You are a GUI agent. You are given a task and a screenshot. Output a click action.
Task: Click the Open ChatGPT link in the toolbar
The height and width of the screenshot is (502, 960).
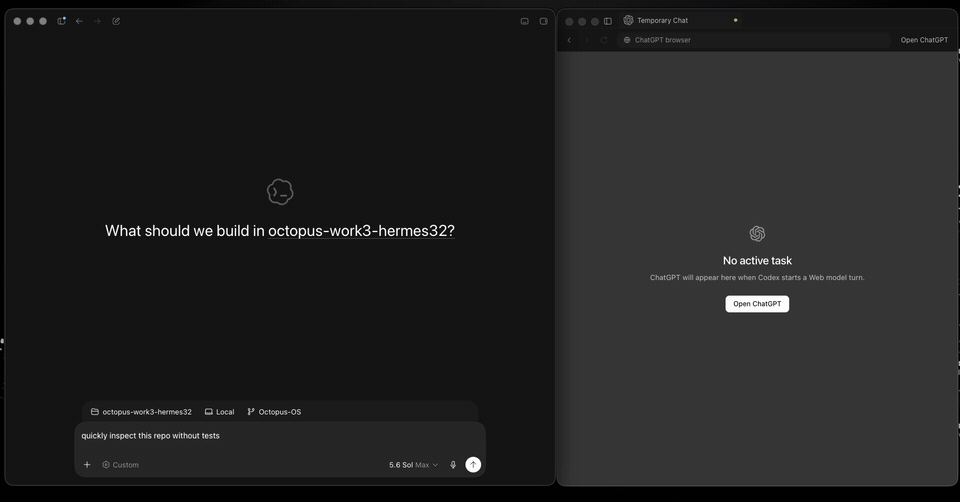click(924, 40)
